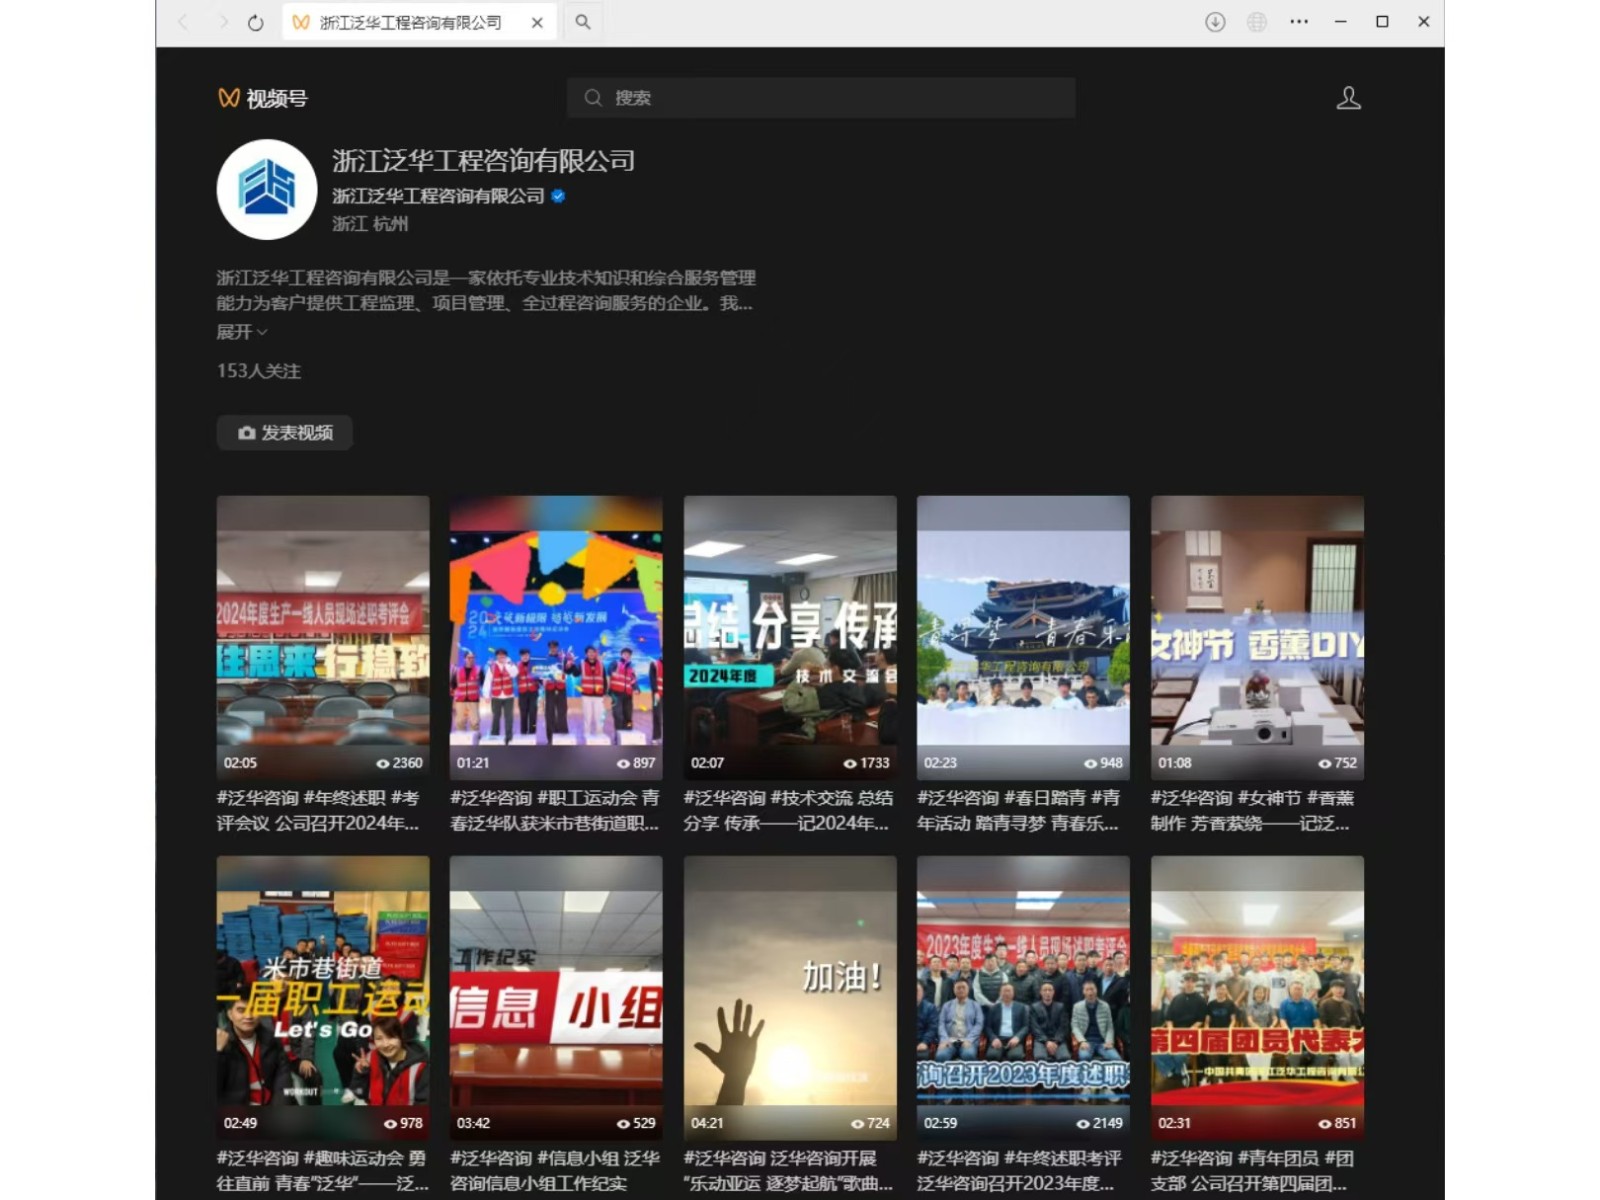Image resolution: width=1600 pixels, height=1200 pixels.
Task: Click the company avatar logo
Action: (267, 189)
